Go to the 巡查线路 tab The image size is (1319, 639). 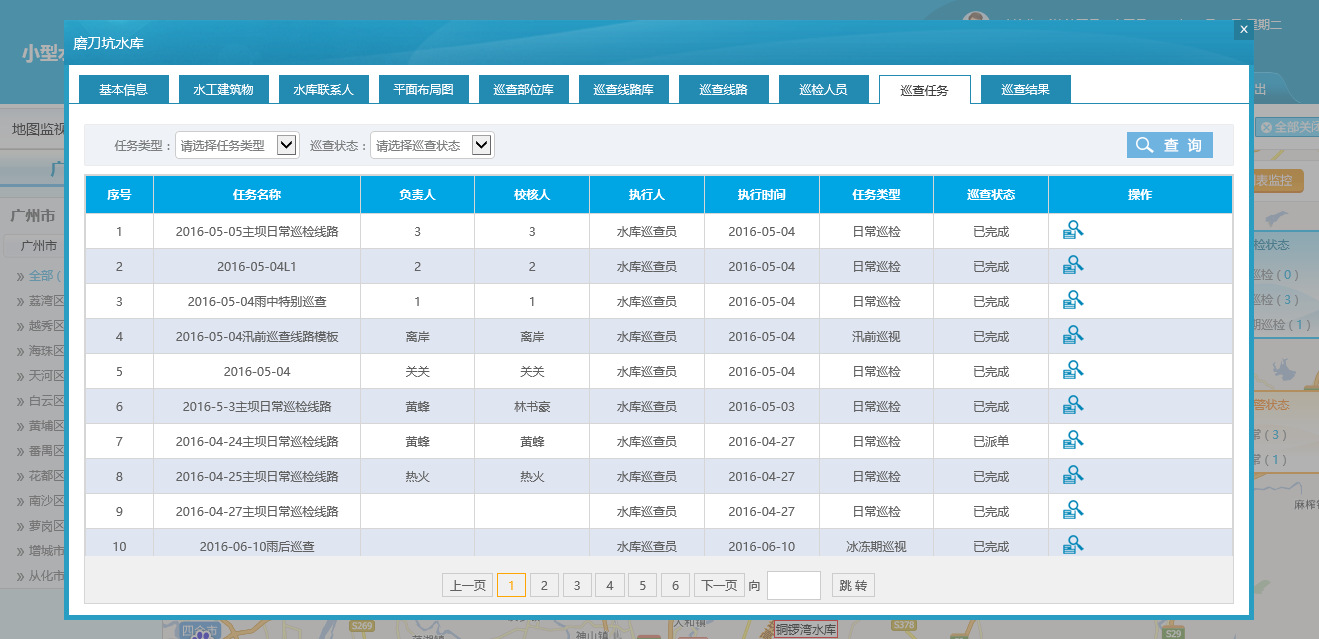pos(723,89)
